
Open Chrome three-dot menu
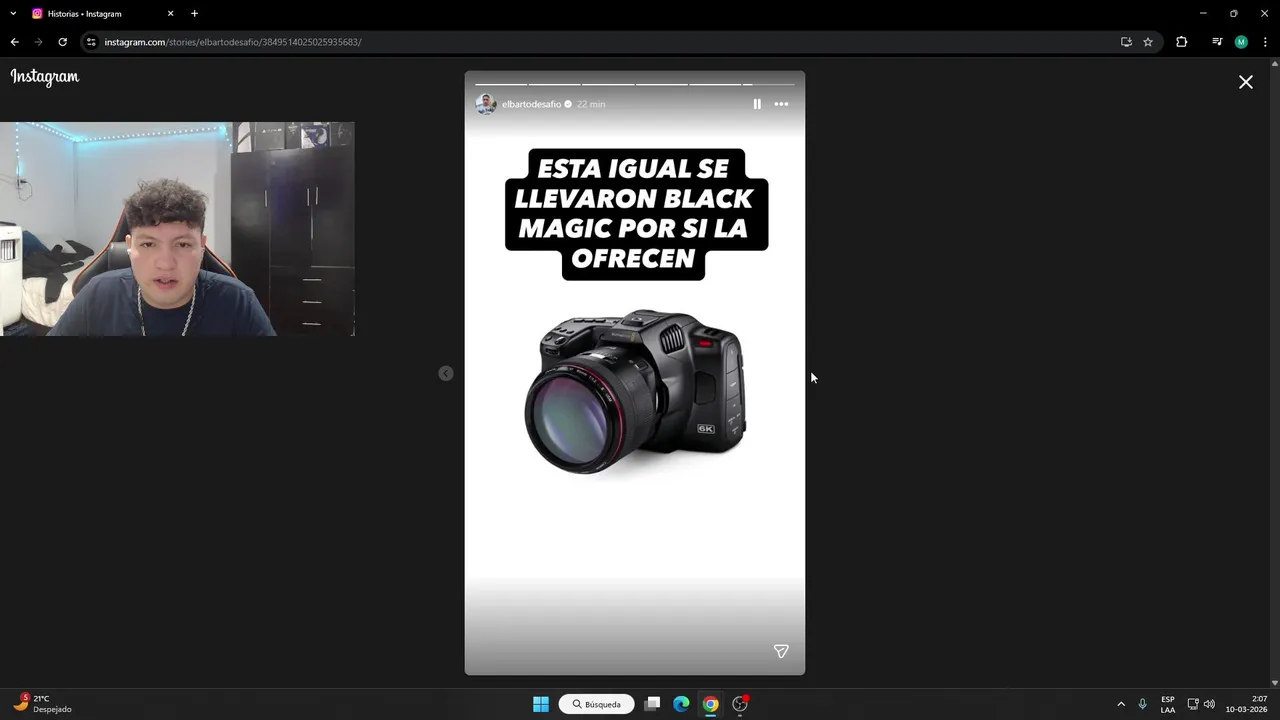point(1266,42)
